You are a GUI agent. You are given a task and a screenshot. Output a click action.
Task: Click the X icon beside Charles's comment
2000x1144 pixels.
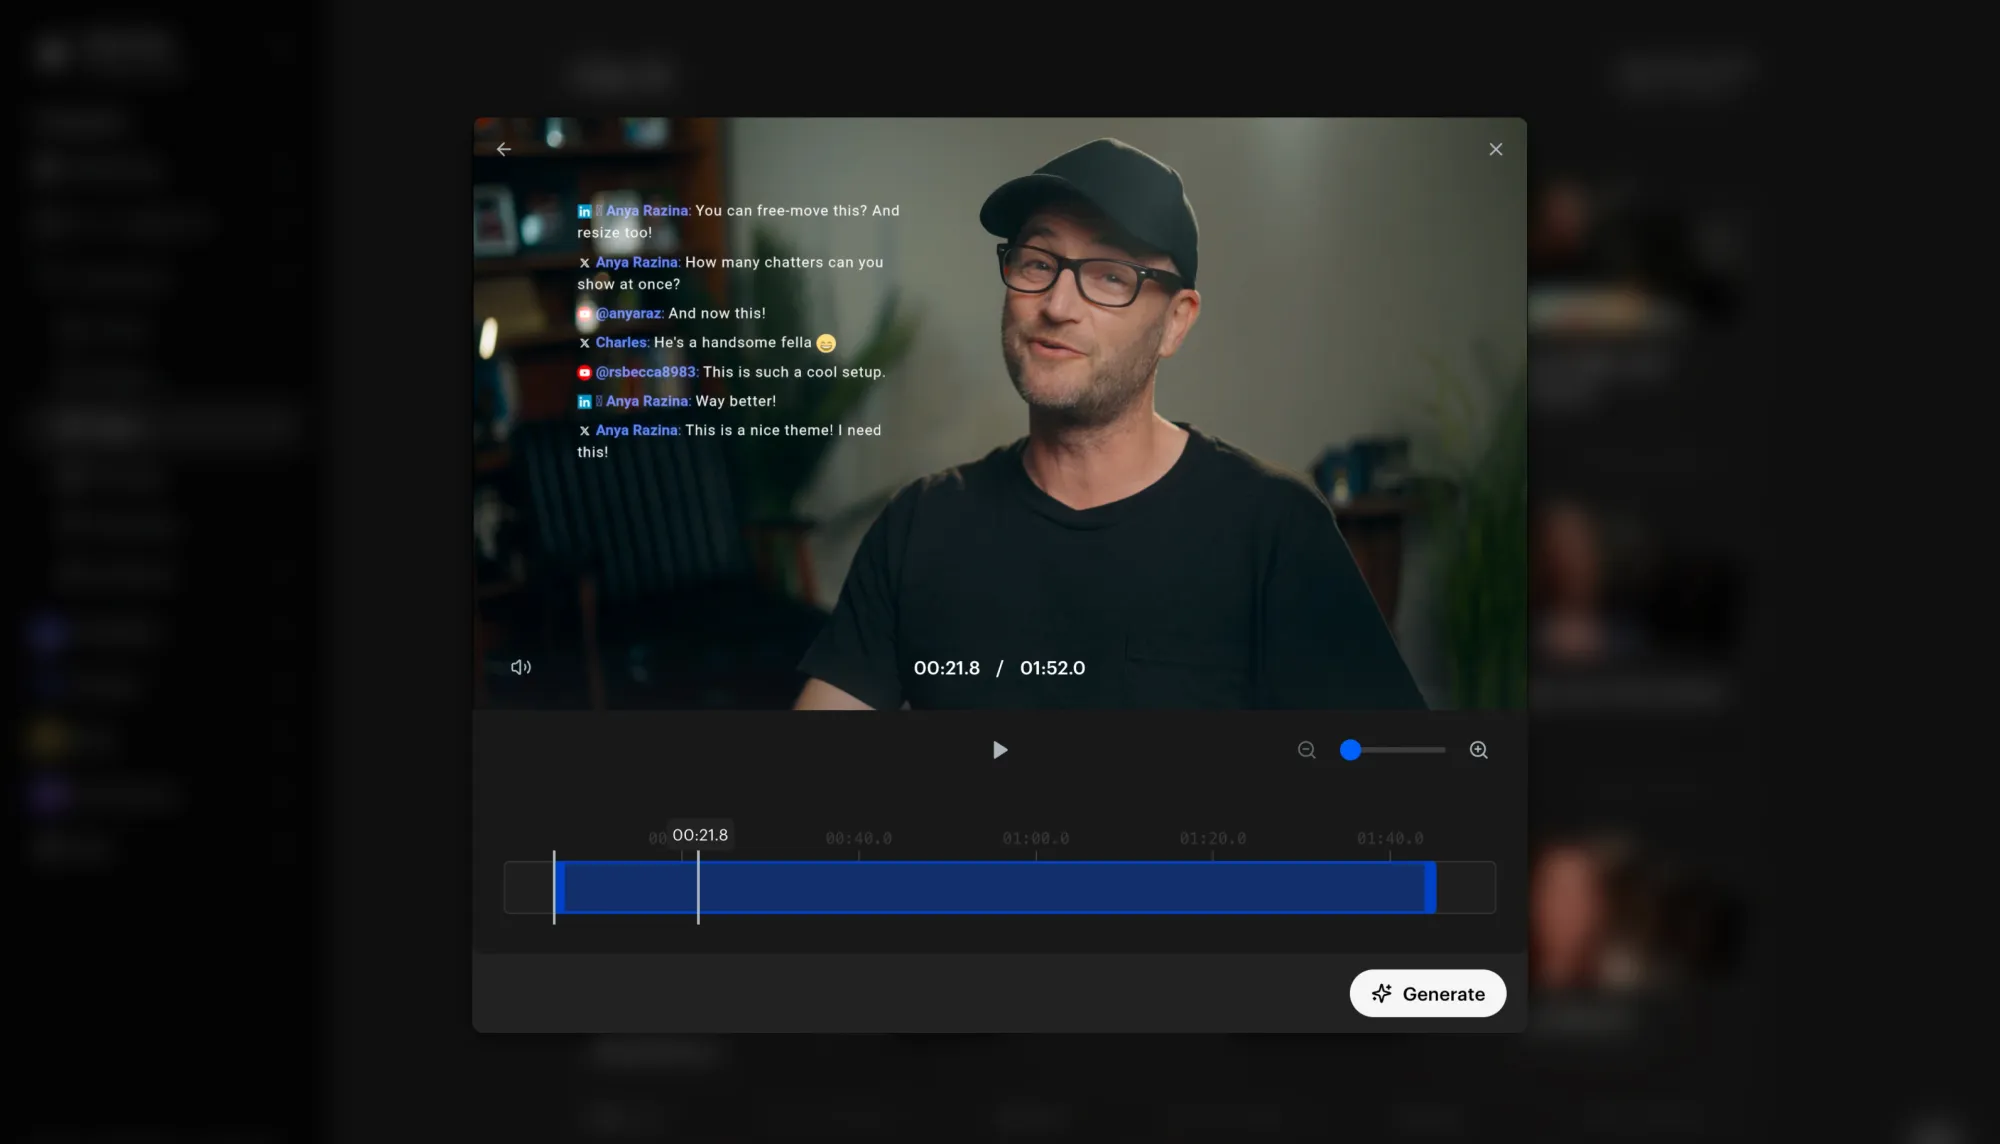point(584,343)
